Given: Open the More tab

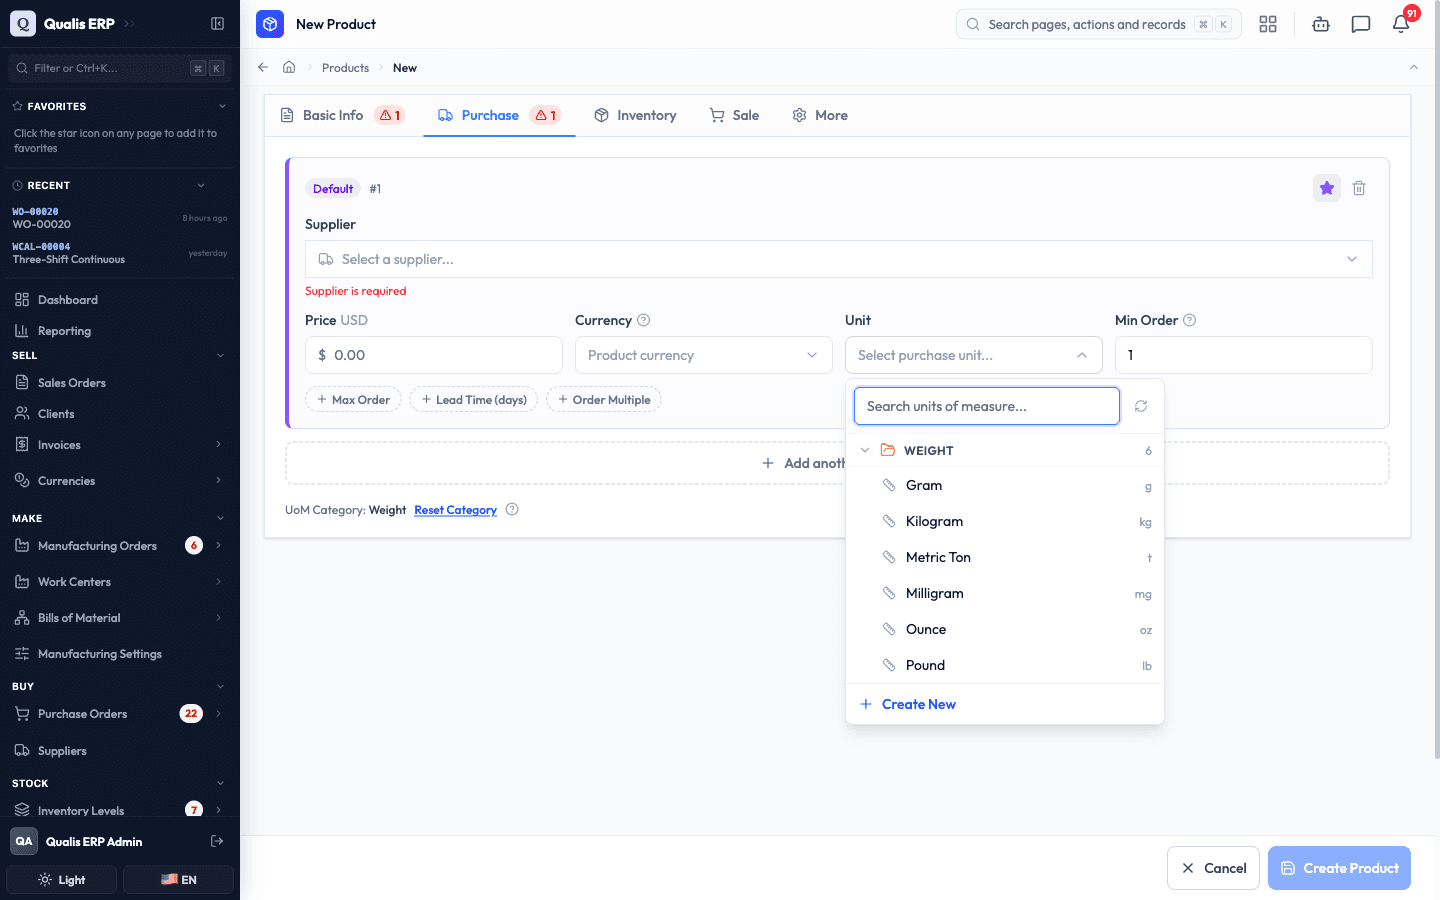Looking at the screenshot, I should pyautogui.click(x=820, y=115).
